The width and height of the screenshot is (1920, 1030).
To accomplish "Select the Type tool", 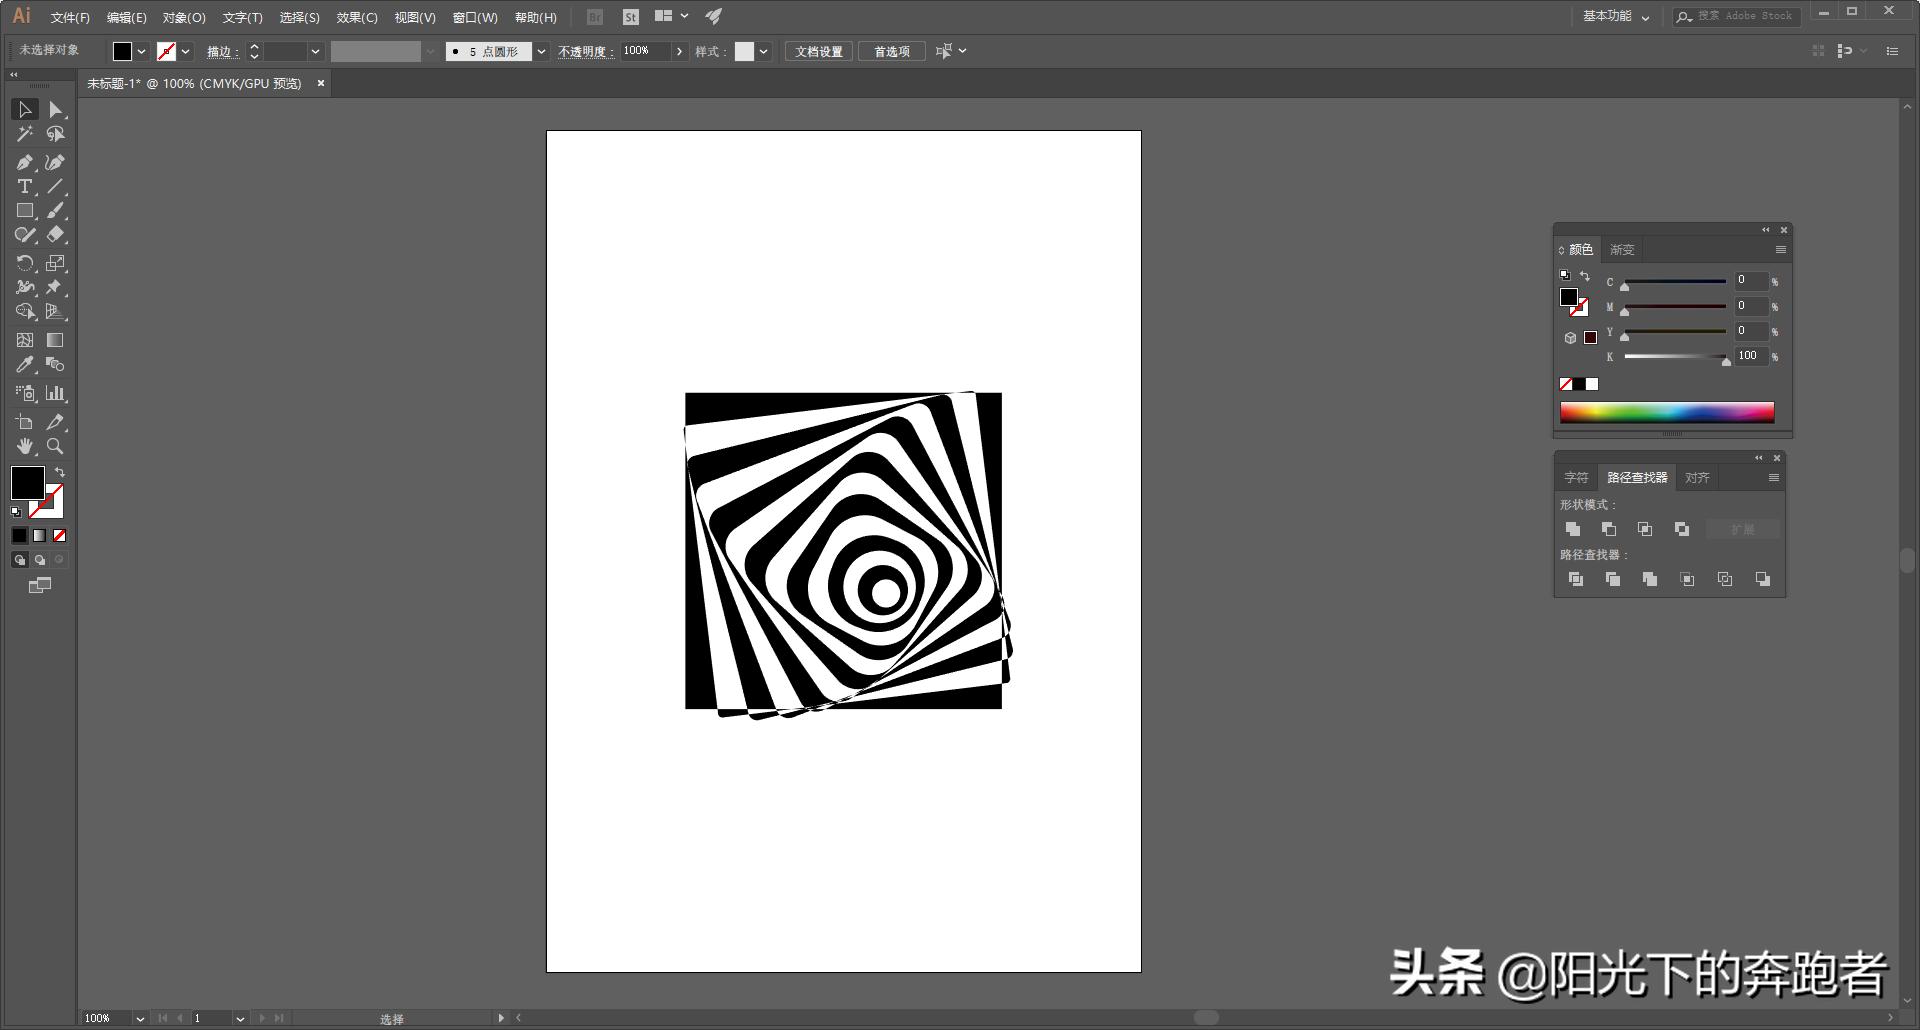I will (x=24, y=186).
